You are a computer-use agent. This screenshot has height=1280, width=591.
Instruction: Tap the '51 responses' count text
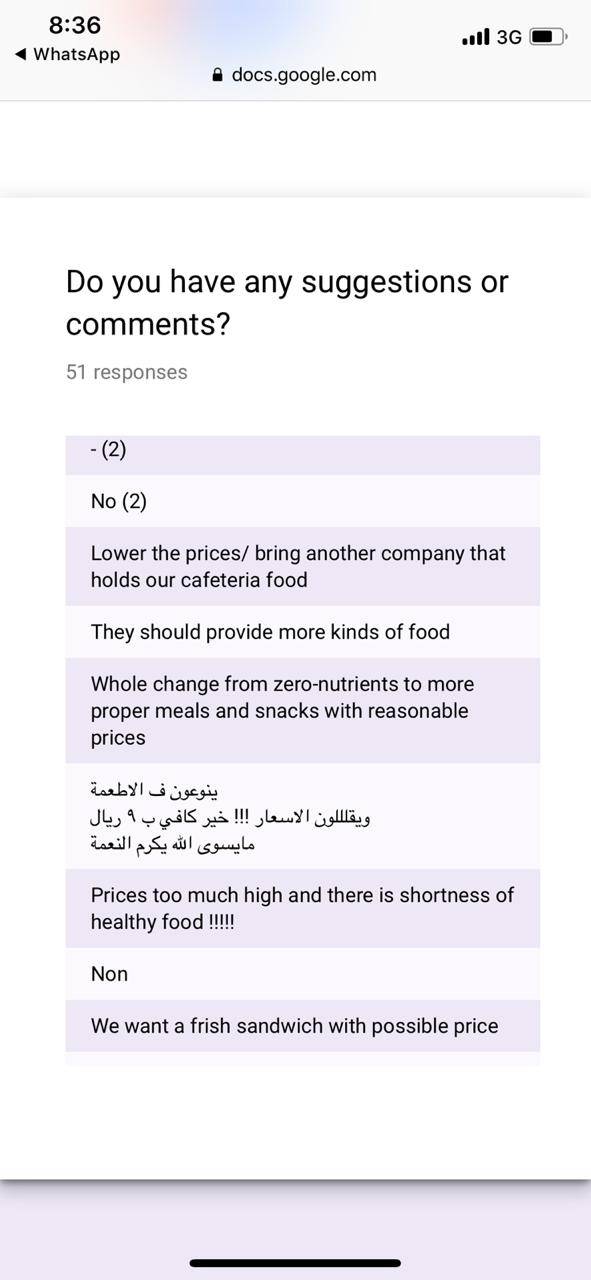tap(127, 372)
